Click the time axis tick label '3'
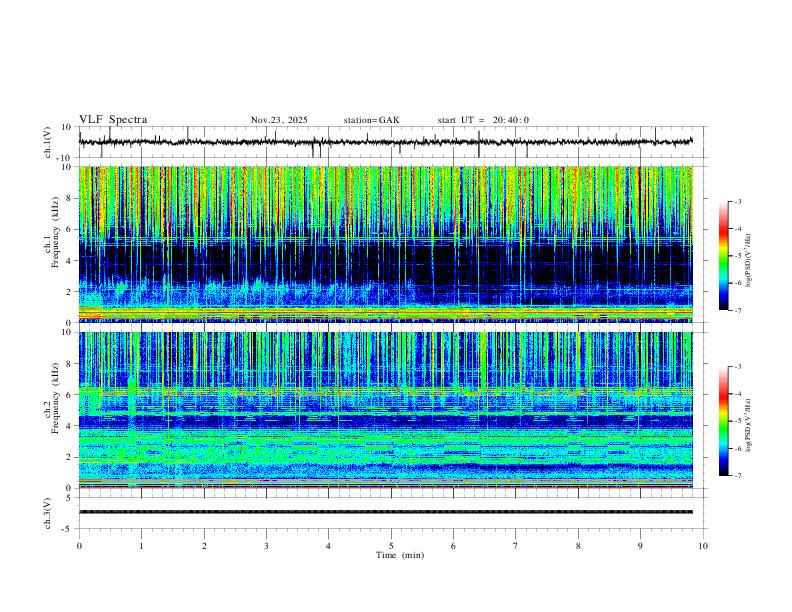 [x=266, y=546]
